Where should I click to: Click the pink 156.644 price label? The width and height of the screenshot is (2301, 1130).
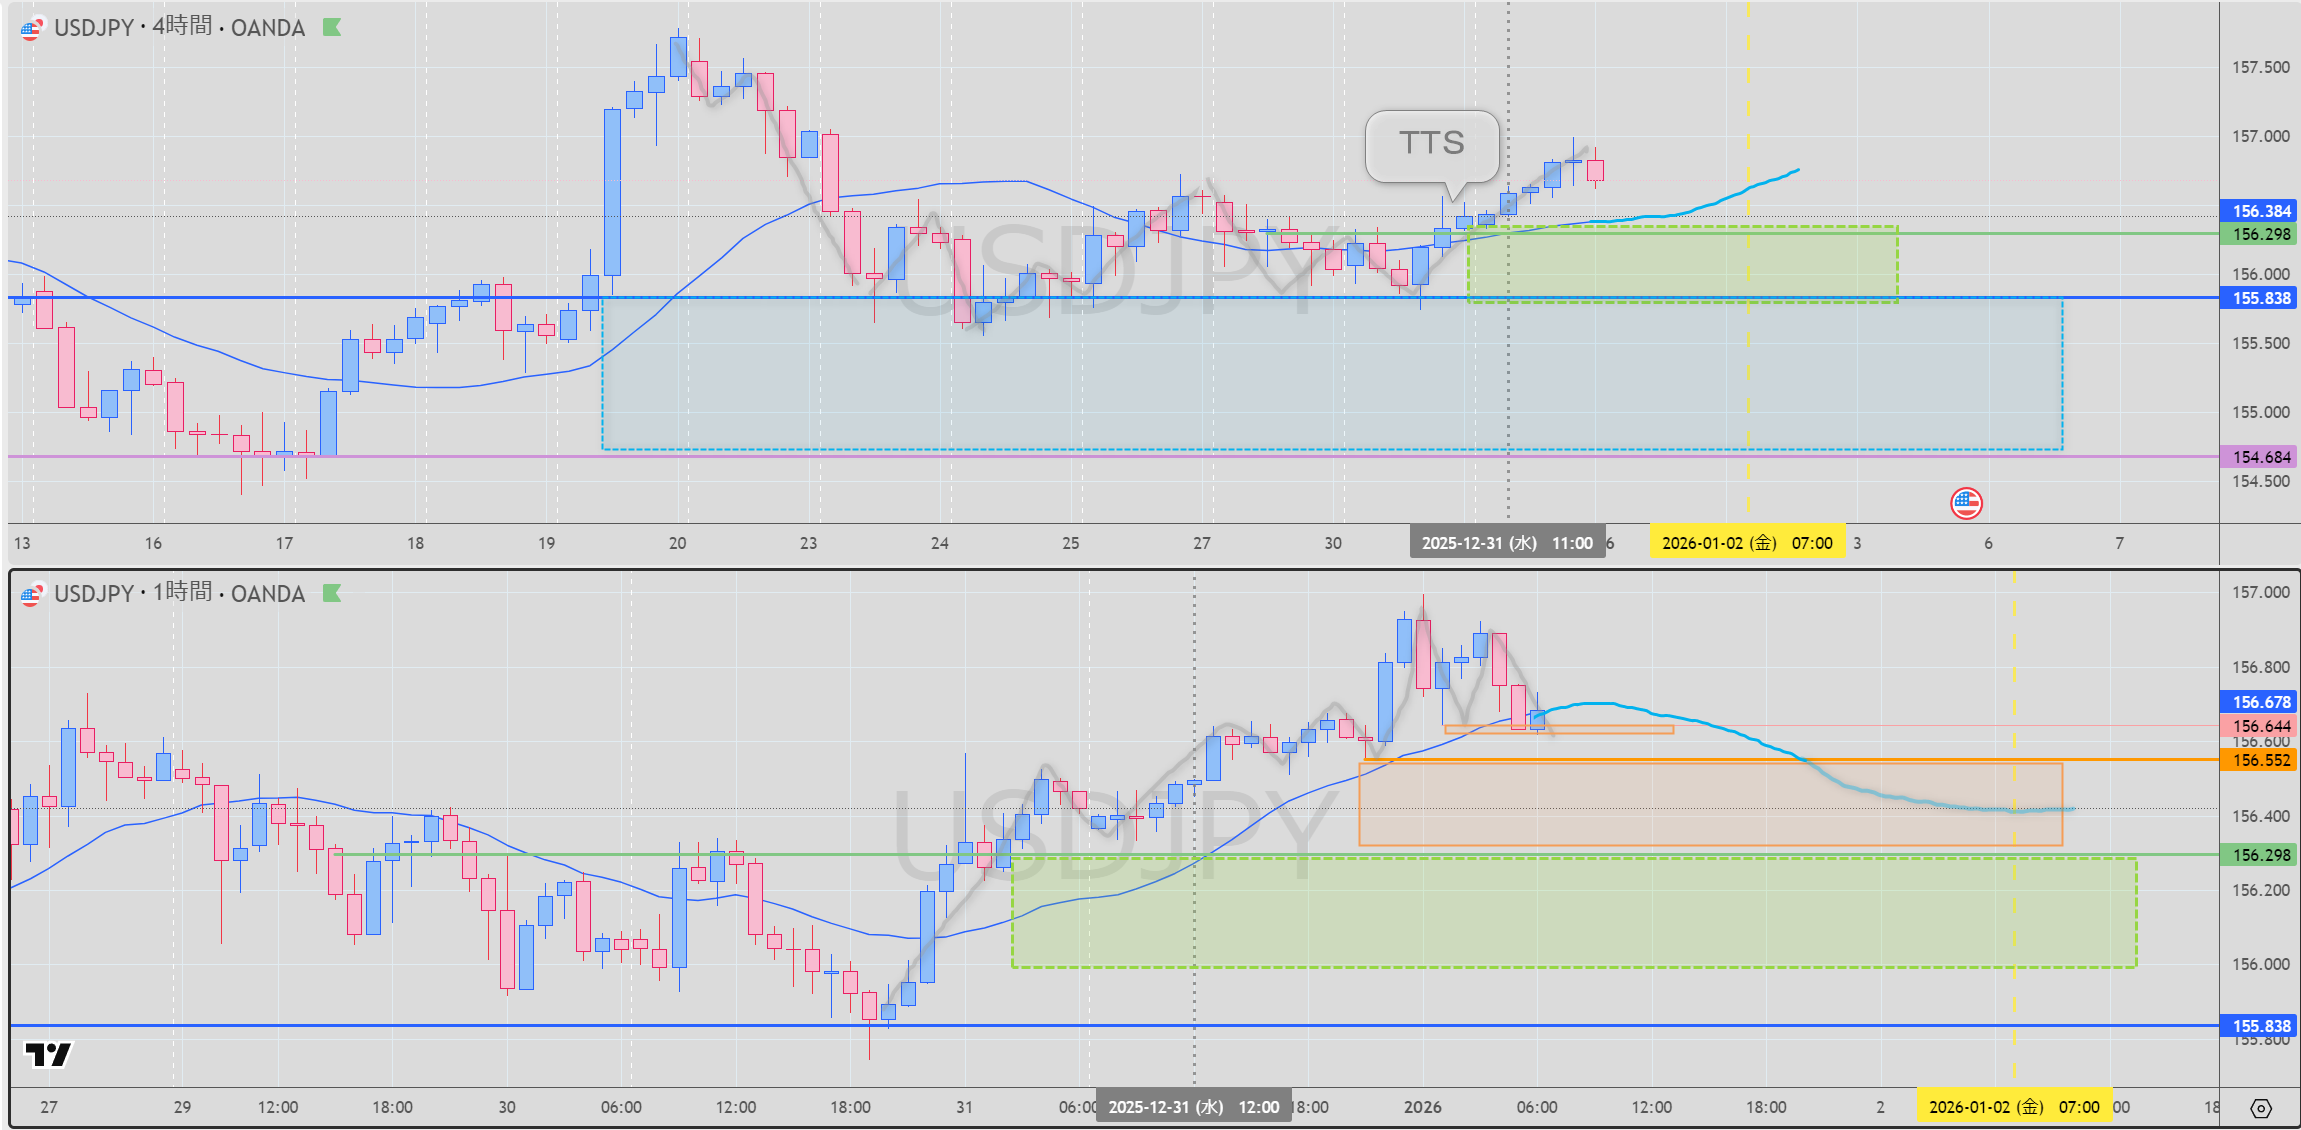point(2260,726)
